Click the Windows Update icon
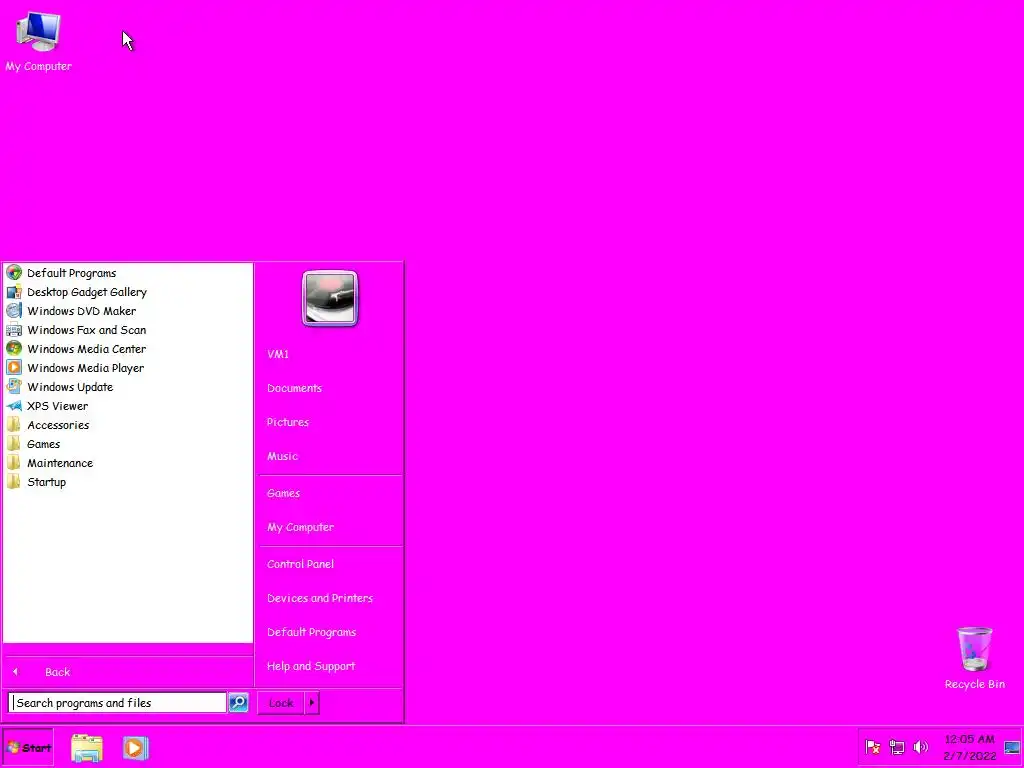The width and height of the screenshot is (1024, 768). click(14, 387)
